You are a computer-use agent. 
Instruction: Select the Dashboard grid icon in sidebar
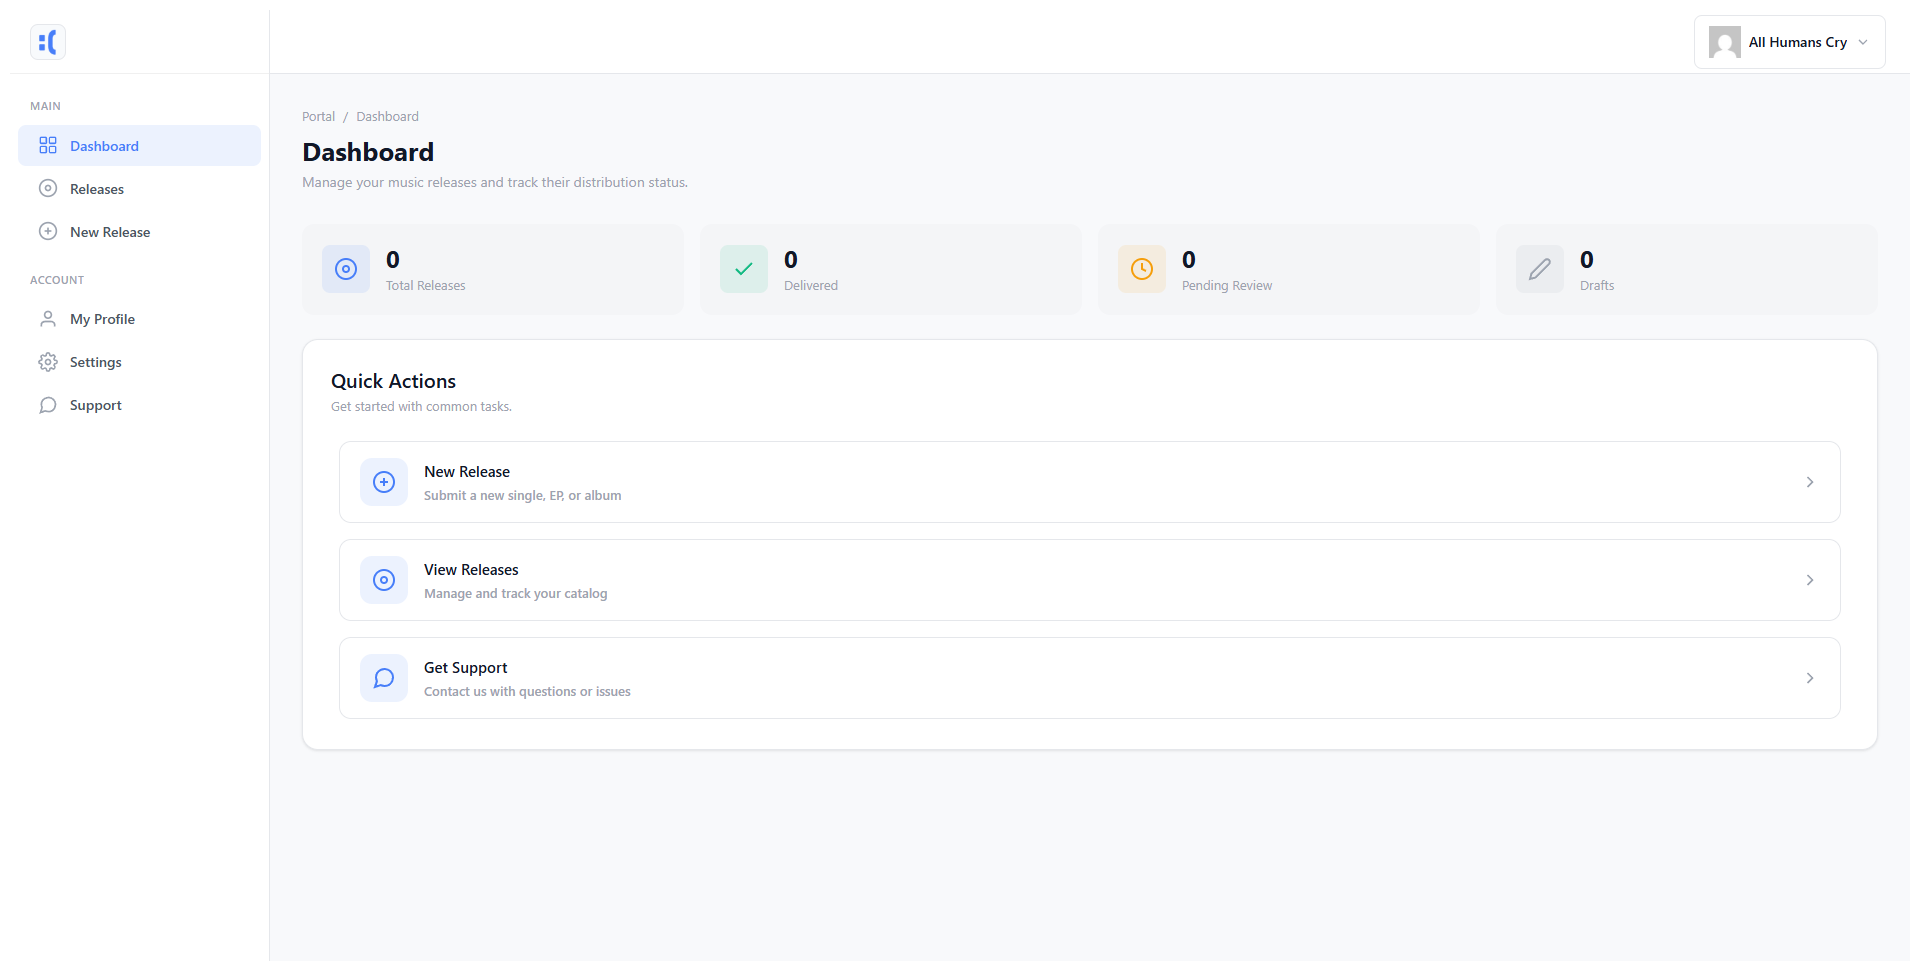pos(48,145)
